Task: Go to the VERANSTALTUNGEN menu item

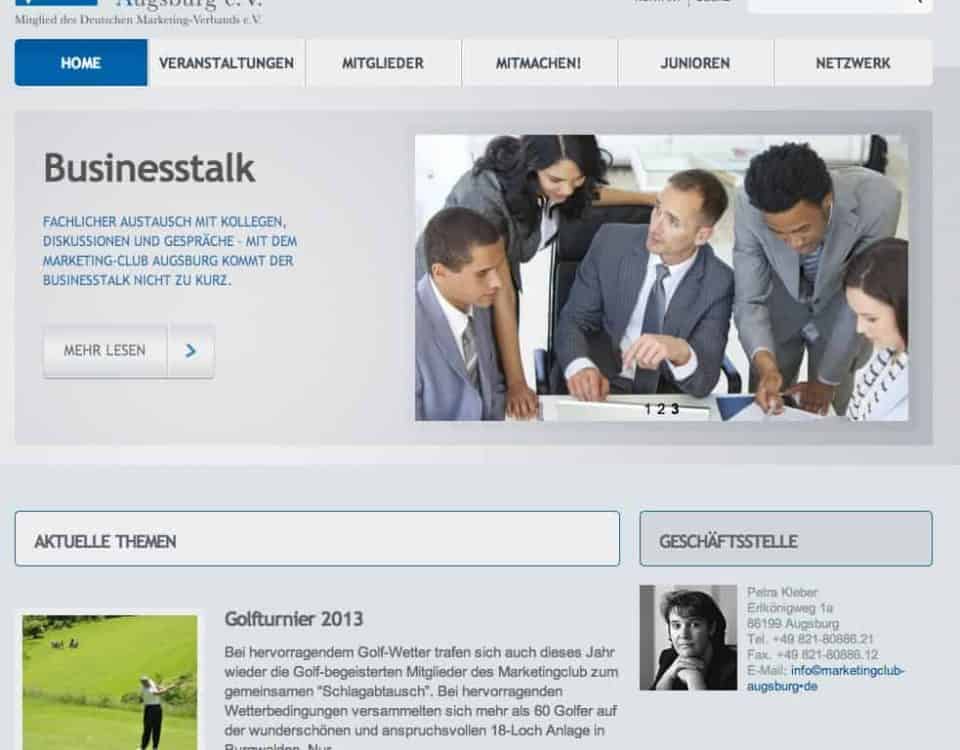Action: [227, 63]
